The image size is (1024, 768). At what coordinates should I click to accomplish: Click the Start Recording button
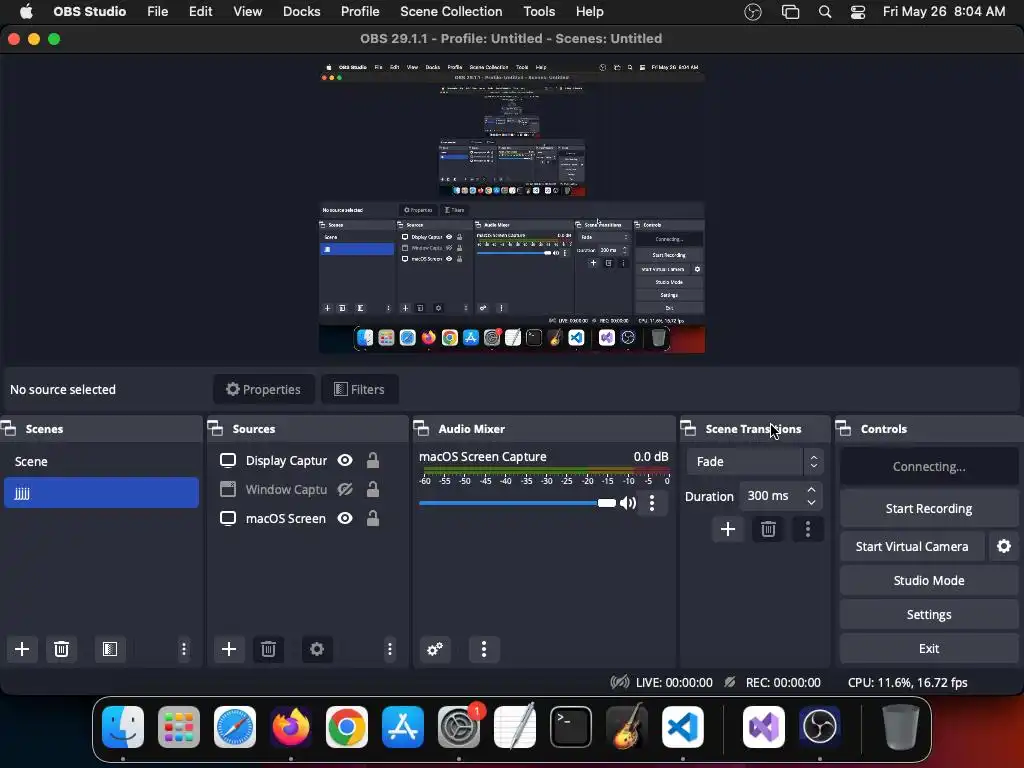929,509
